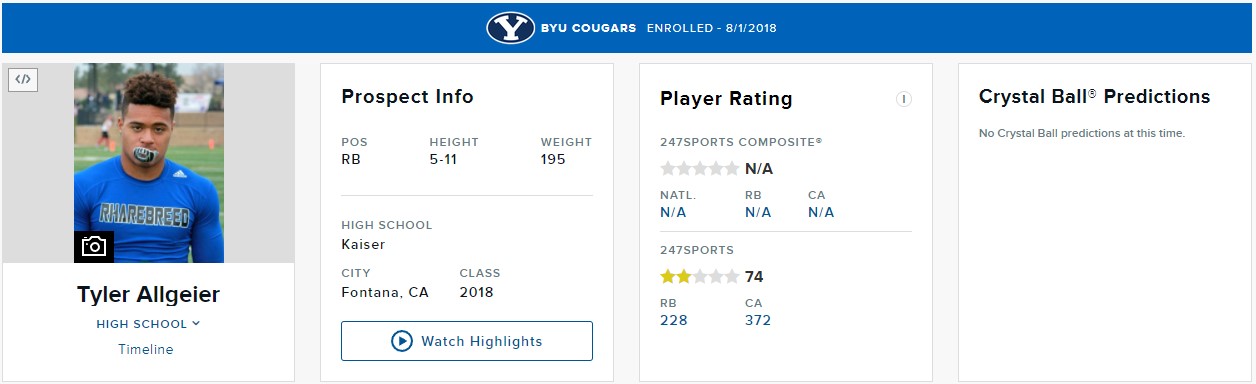The width and height of the screenshot is (1256, 384).
Task: Click the composite CA N/A ranking
Action: coord(821,212)
